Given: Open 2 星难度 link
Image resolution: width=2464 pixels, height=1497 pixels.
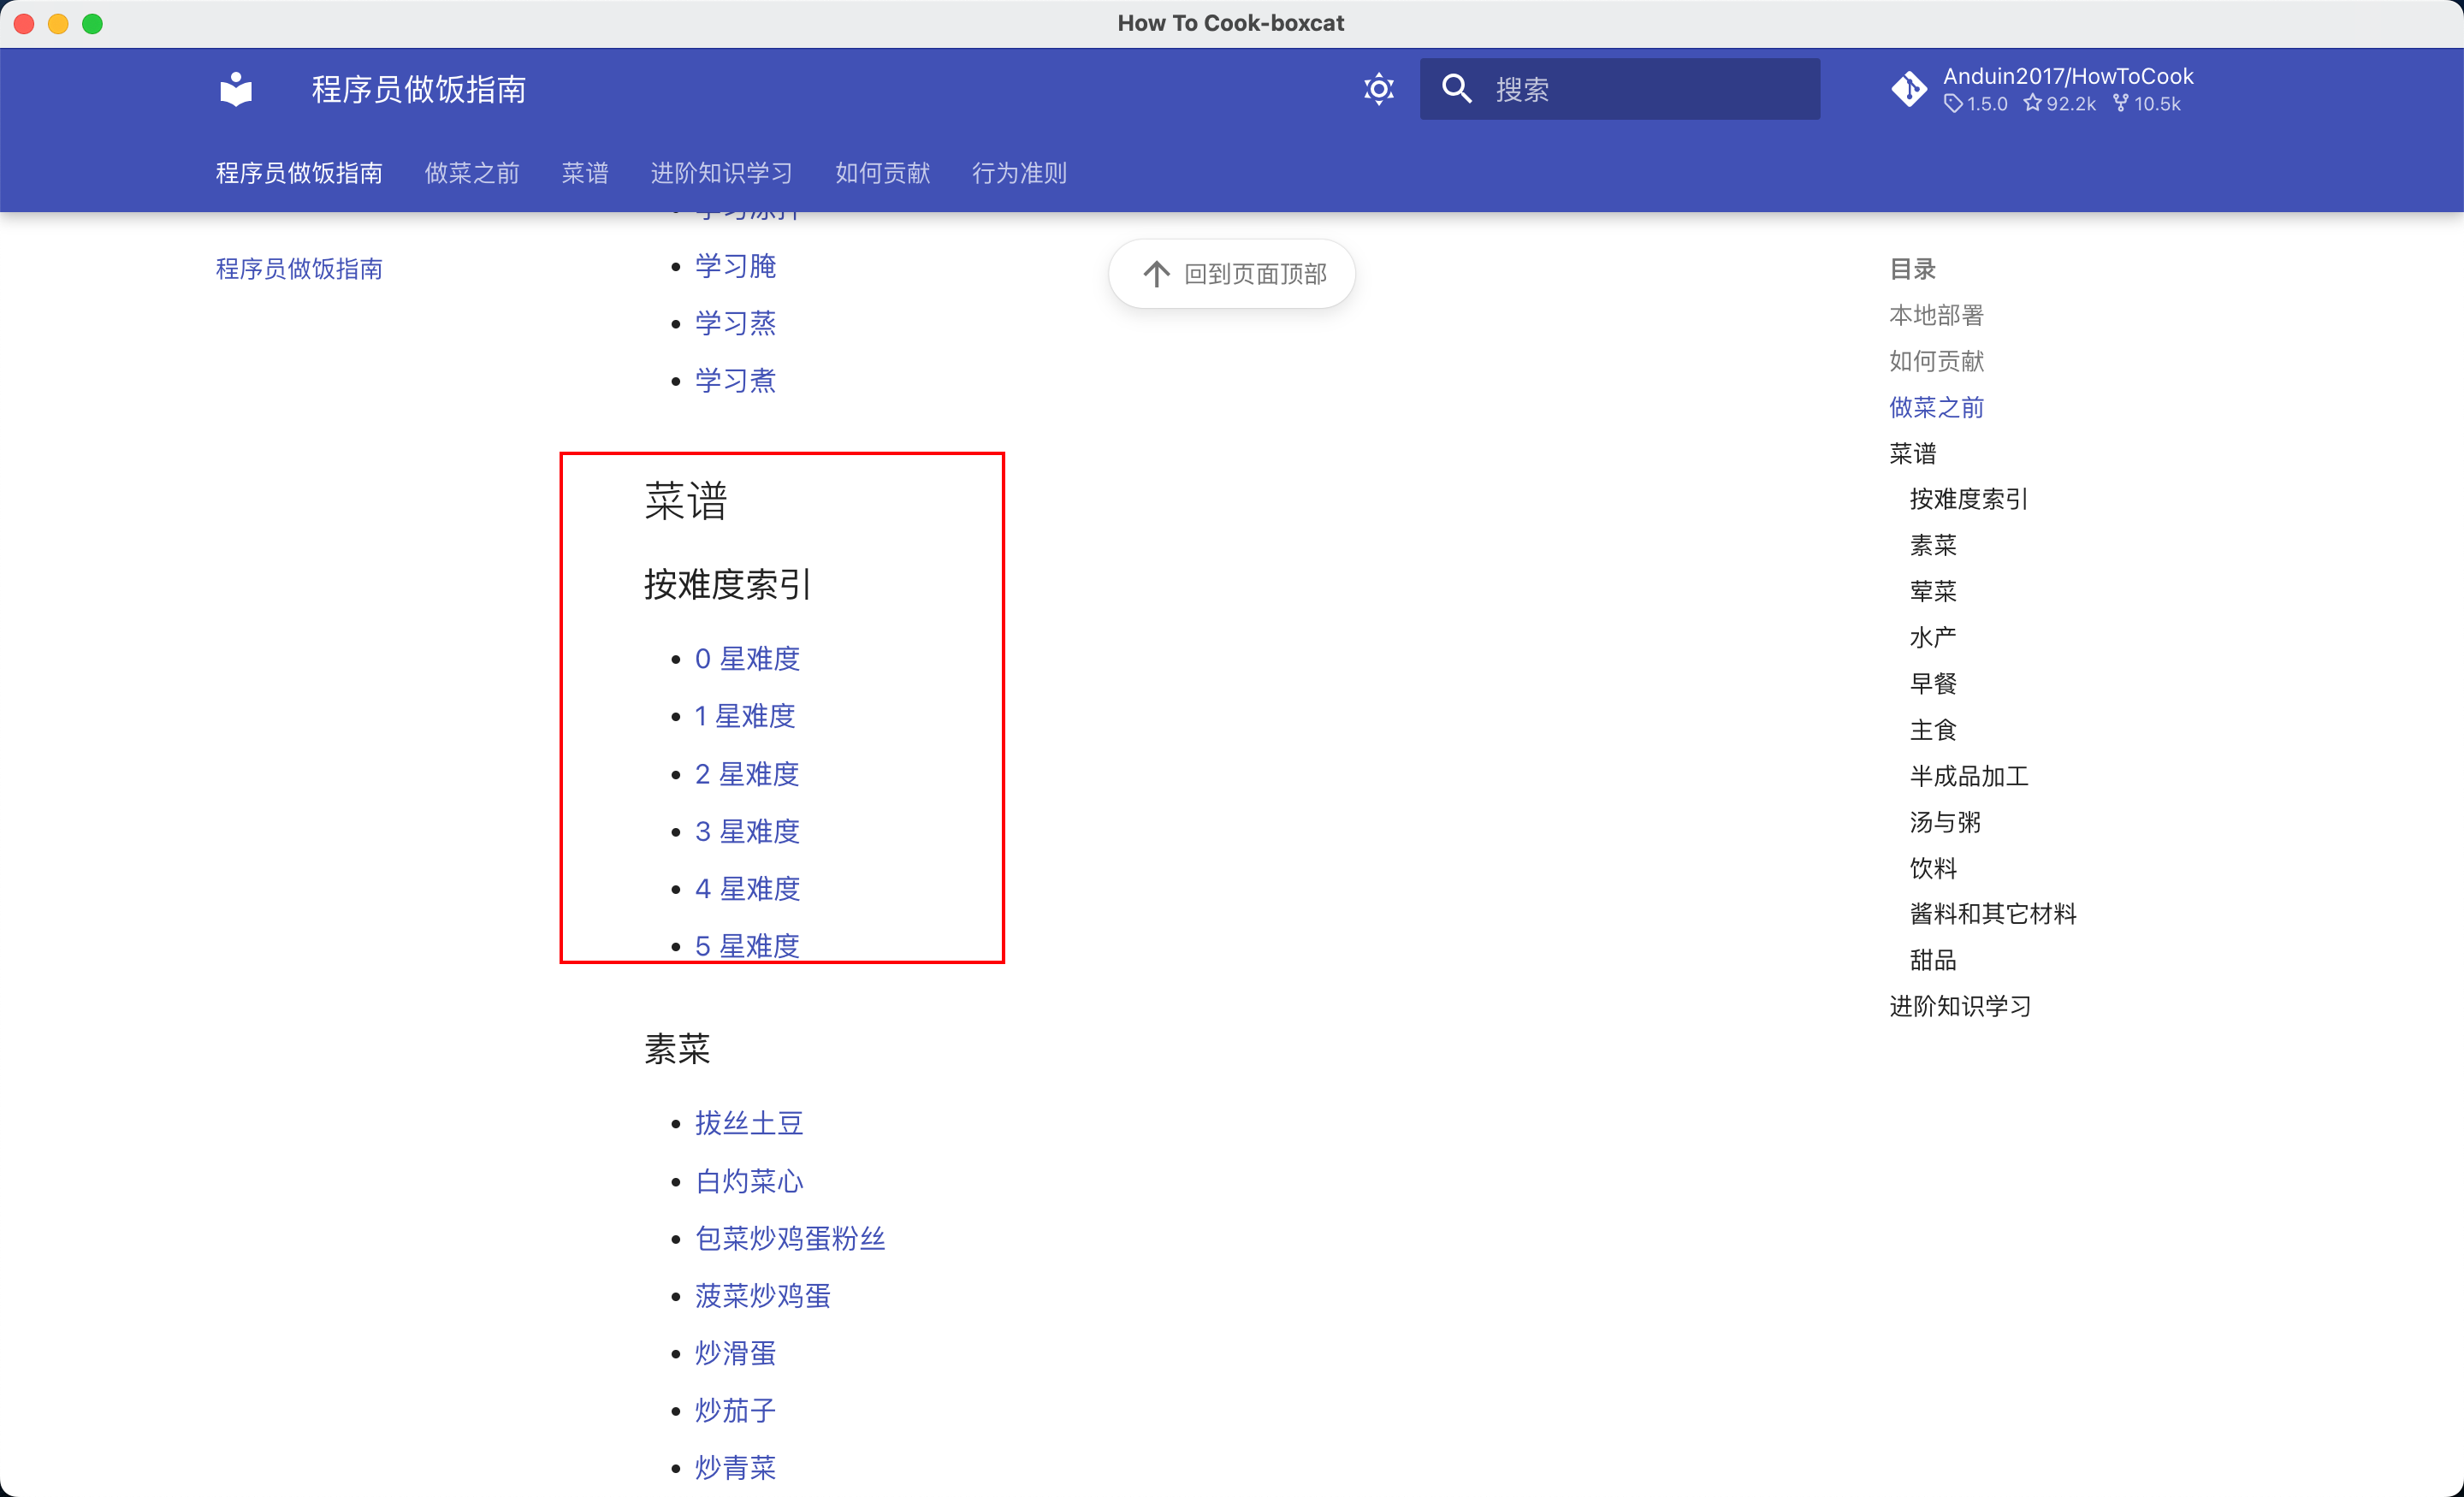Looking at the screenshot, I should pyautogui.click(x=747, y=774).
